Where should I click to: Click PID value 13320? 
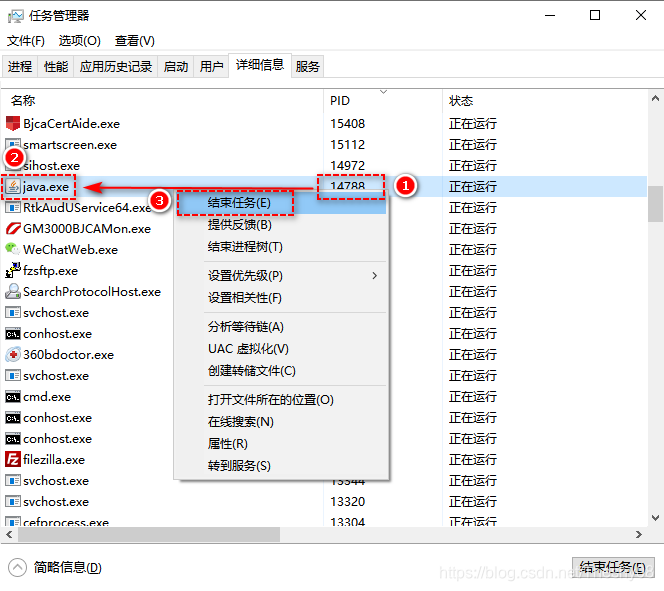[347, 502]
